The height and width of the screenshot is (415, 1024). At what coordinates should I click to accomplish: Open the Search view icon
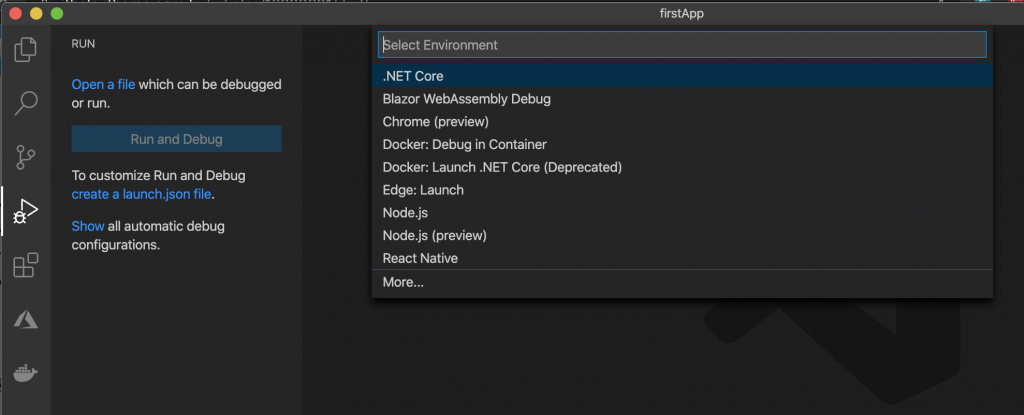pos(26,103)
